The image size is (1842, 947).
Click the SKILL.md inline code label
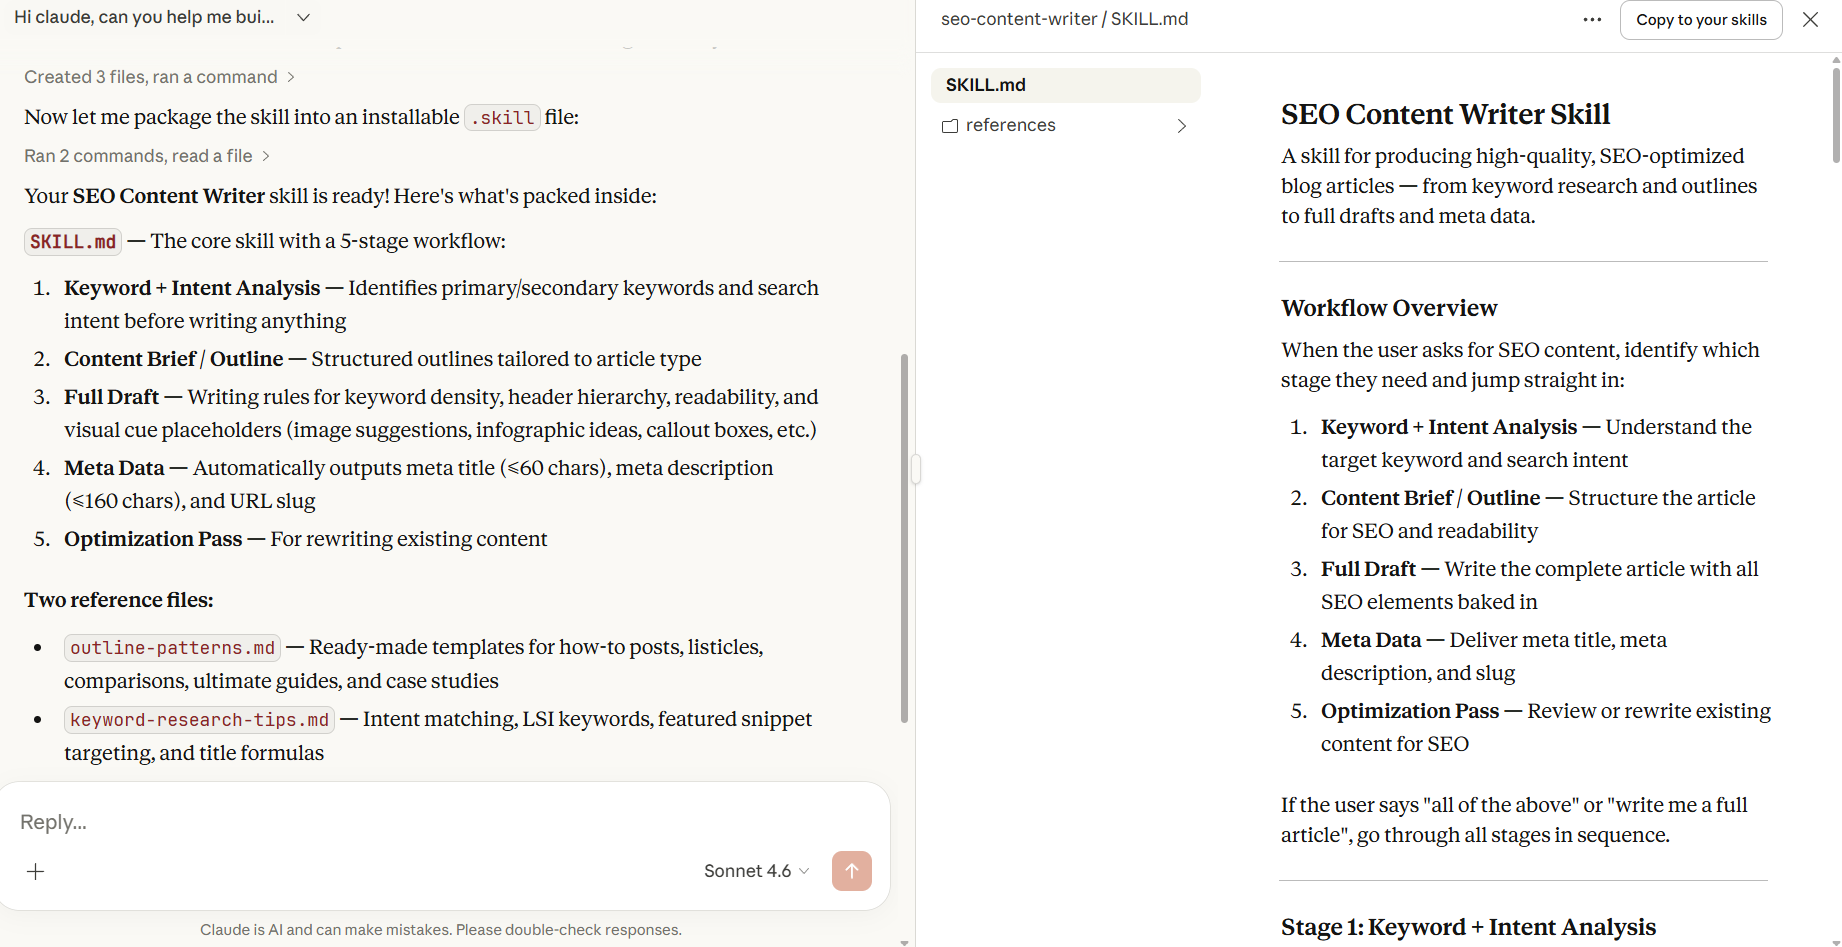coord(73,242)
